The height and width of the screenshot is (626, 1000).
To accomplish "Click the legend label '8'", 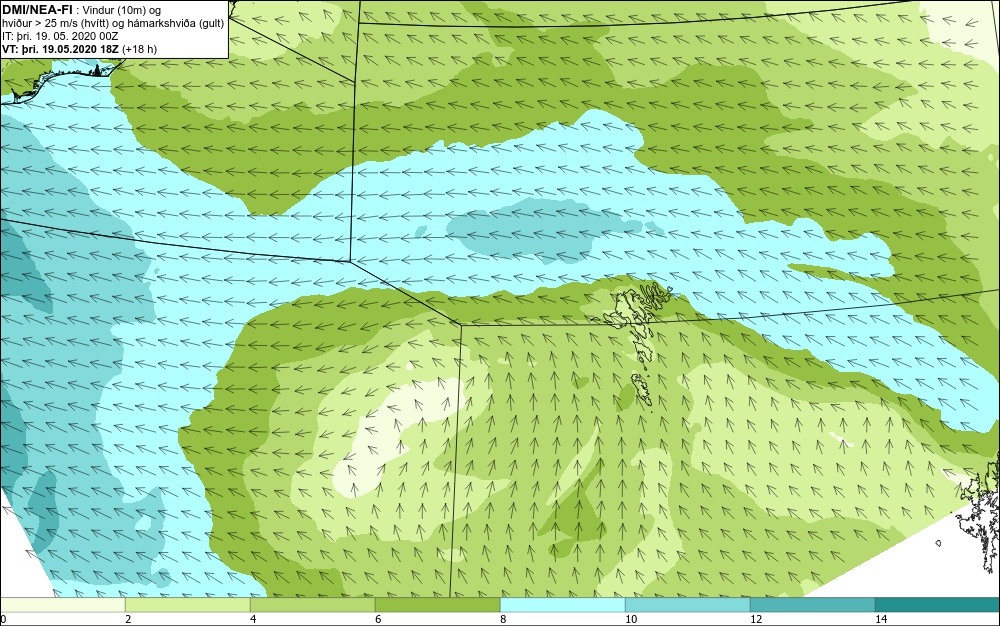I will (503, 619).
